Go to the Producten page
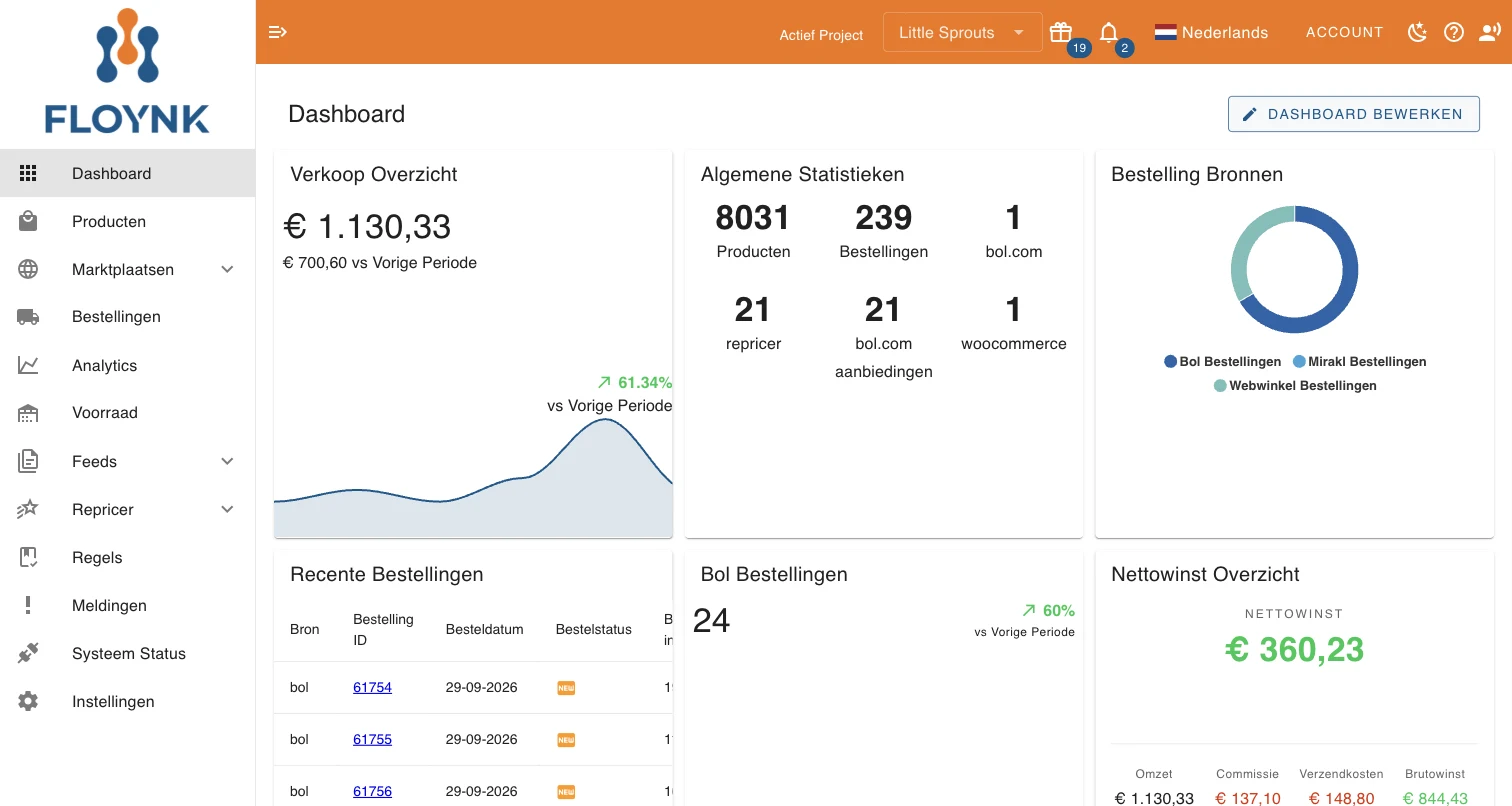Image resolution: width=1512 pixels, height=806 pixels. pos(128,221)
